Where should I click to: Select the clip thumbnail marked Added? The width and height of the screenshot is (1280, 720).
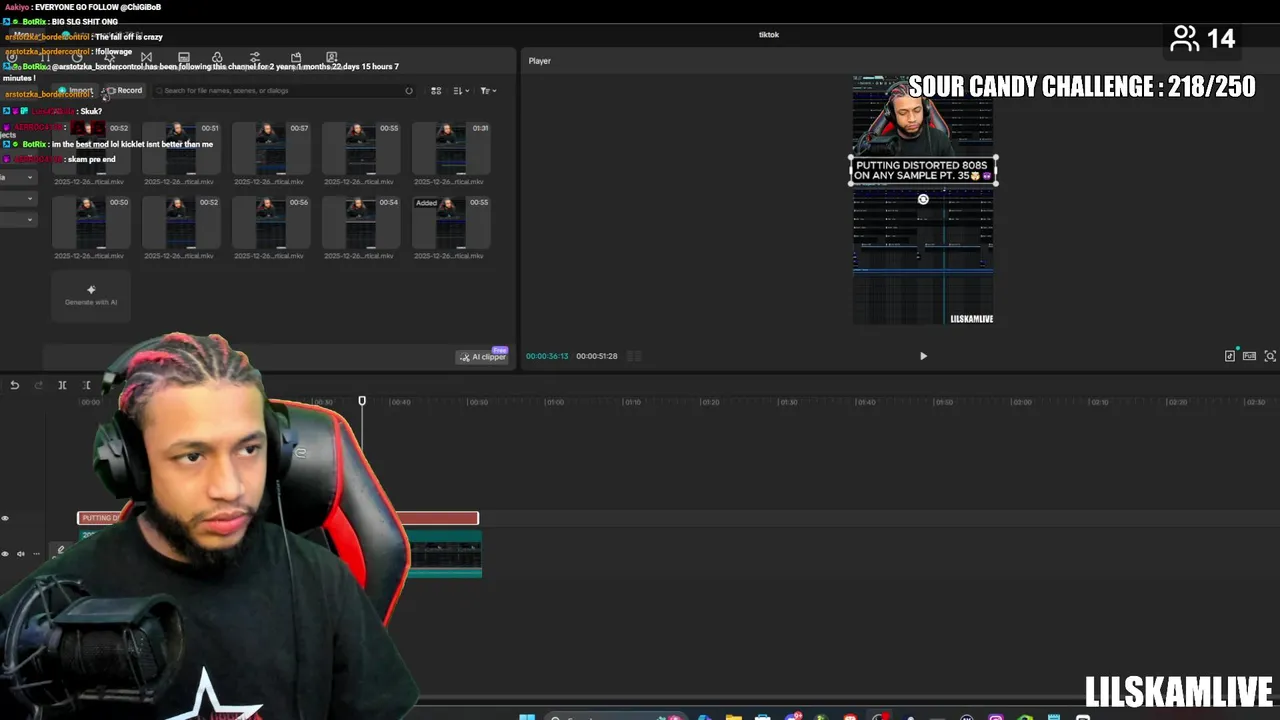[451, 221]
